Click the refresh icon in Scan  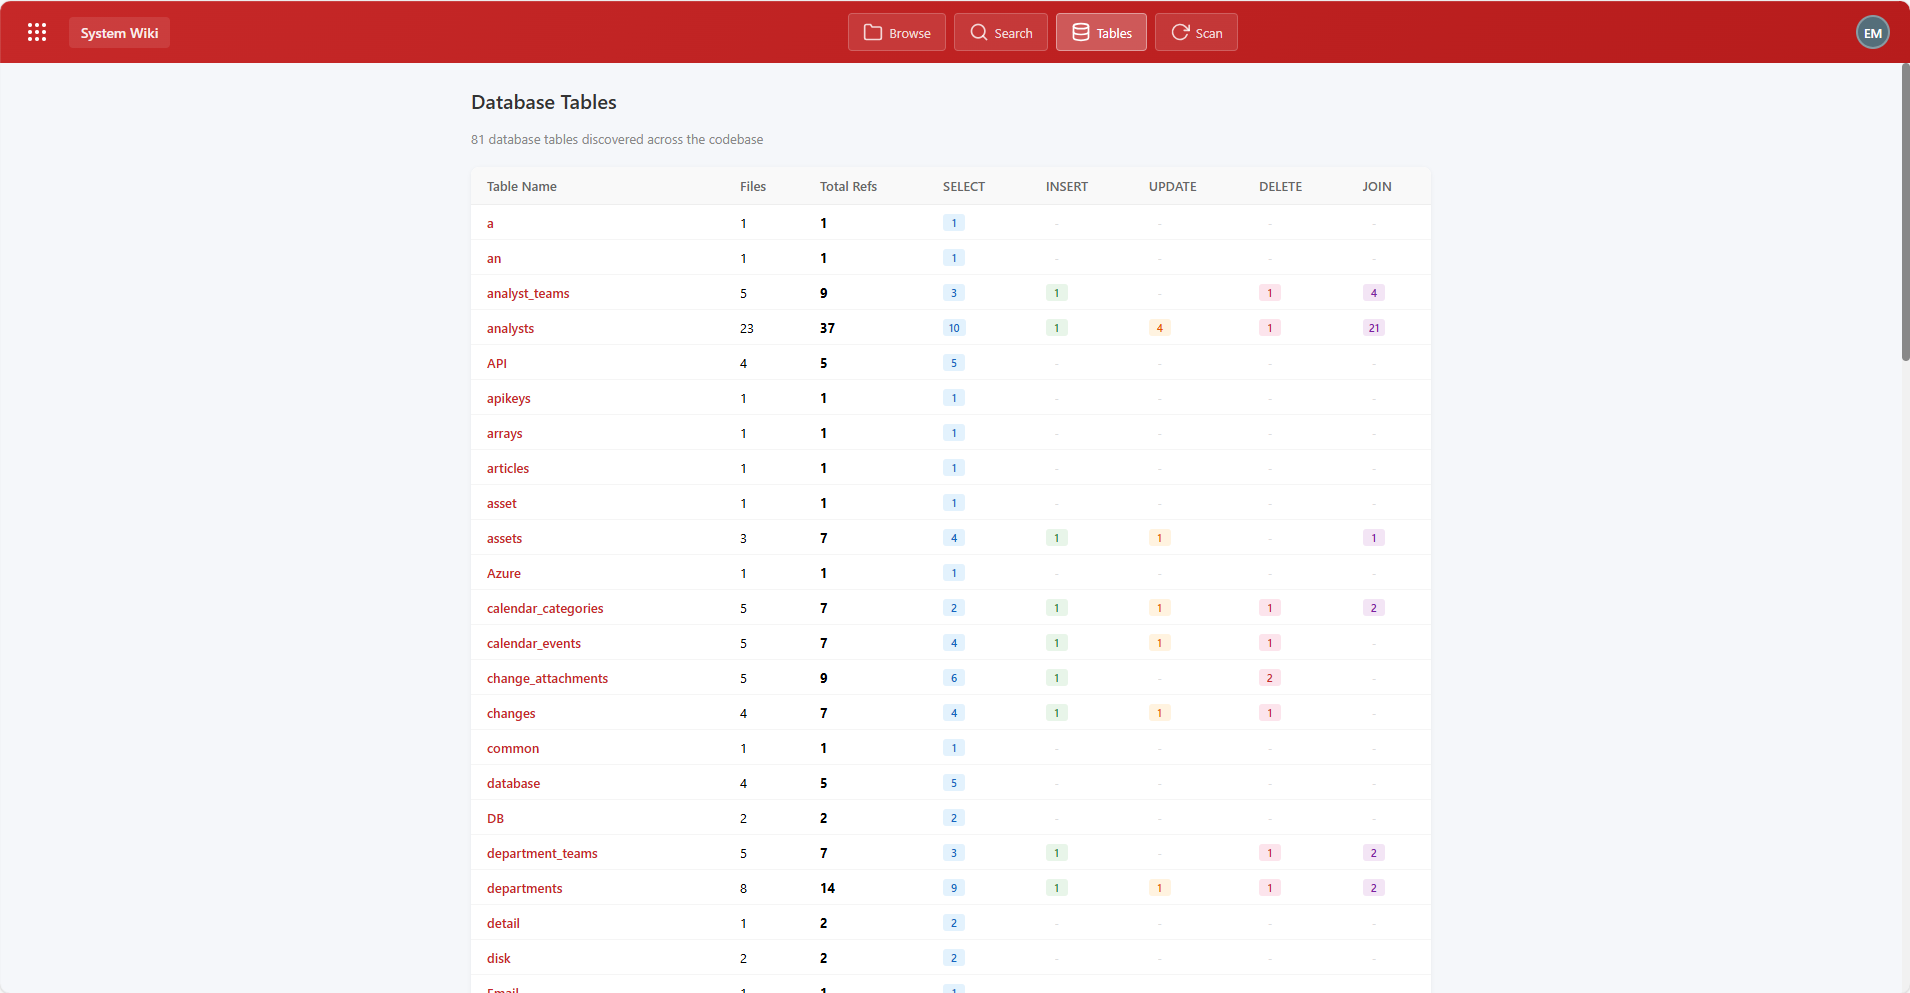1180,32
